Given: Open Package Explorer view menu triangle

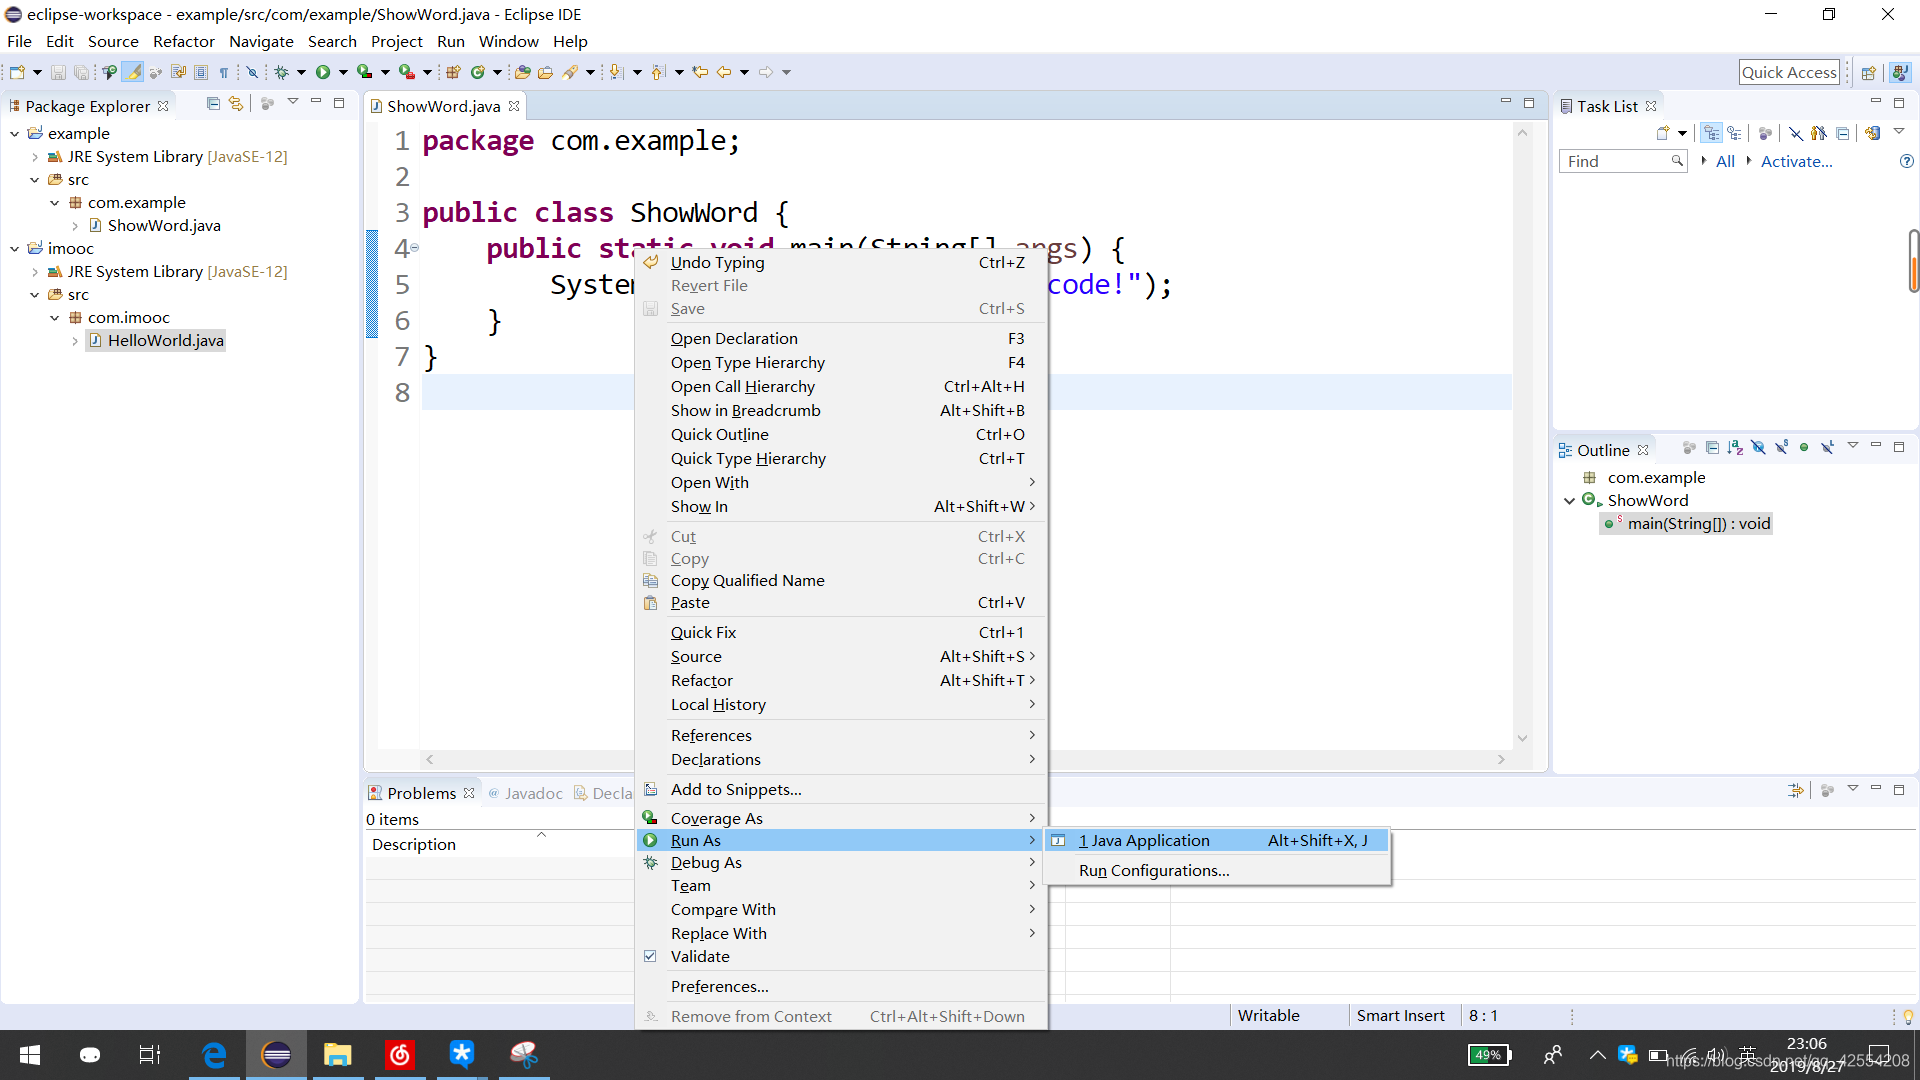Looking at the screenshot, I should (x=293, y=102).
